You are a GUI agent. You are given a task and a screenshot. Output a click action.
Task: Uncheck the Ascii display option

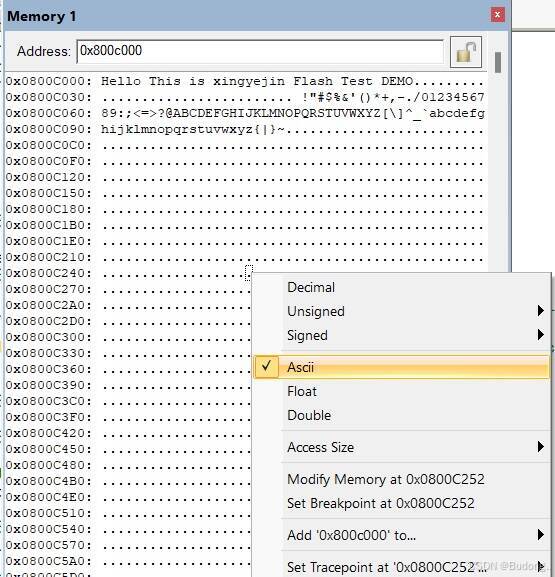pos(402,367)
